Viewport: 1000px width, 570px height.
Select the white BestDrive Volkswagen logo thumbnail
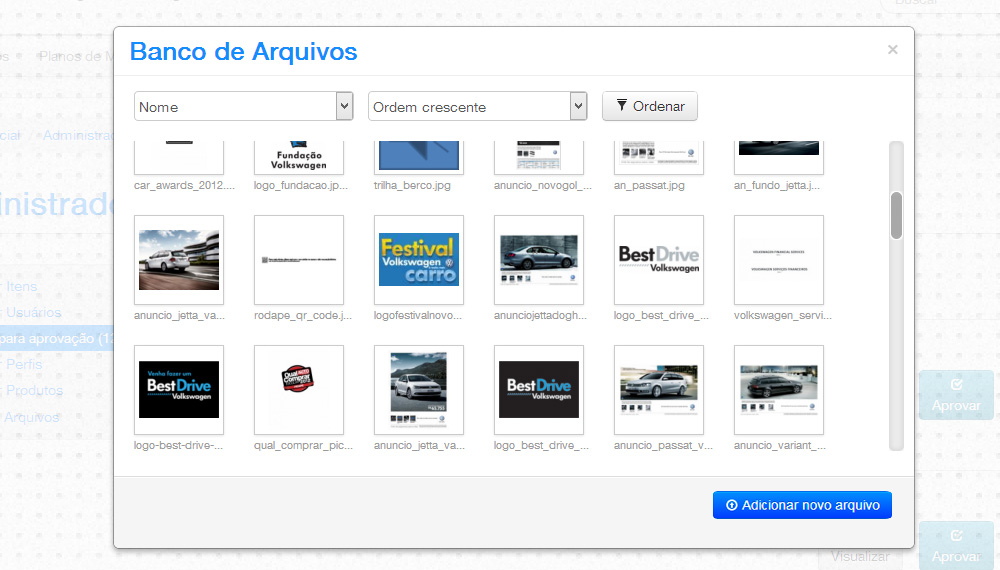[x=659, y=259]
